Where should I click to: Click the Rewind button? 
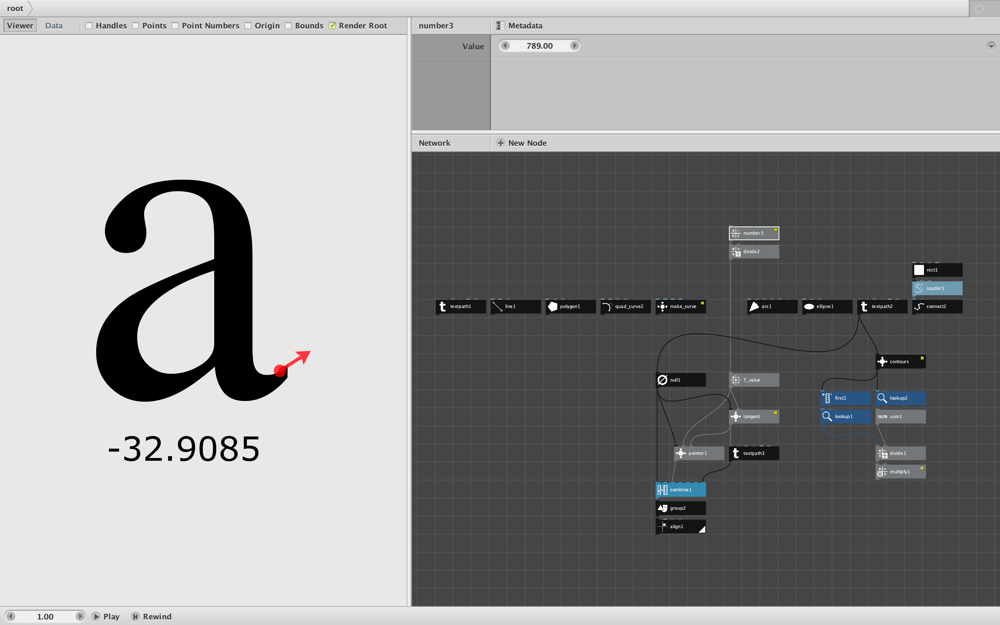(151, 617)
